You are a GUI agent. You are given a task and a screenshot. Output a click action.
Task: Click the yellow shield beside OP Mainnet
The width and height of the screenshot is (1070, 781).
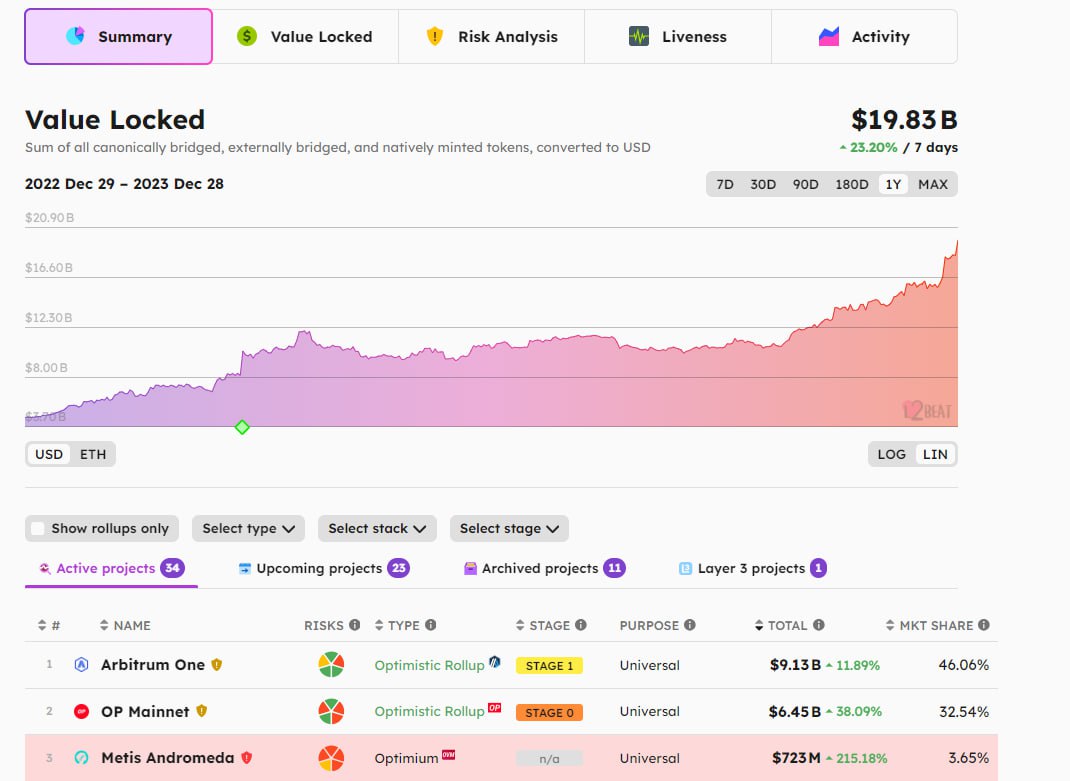click(x=201, y=711)
